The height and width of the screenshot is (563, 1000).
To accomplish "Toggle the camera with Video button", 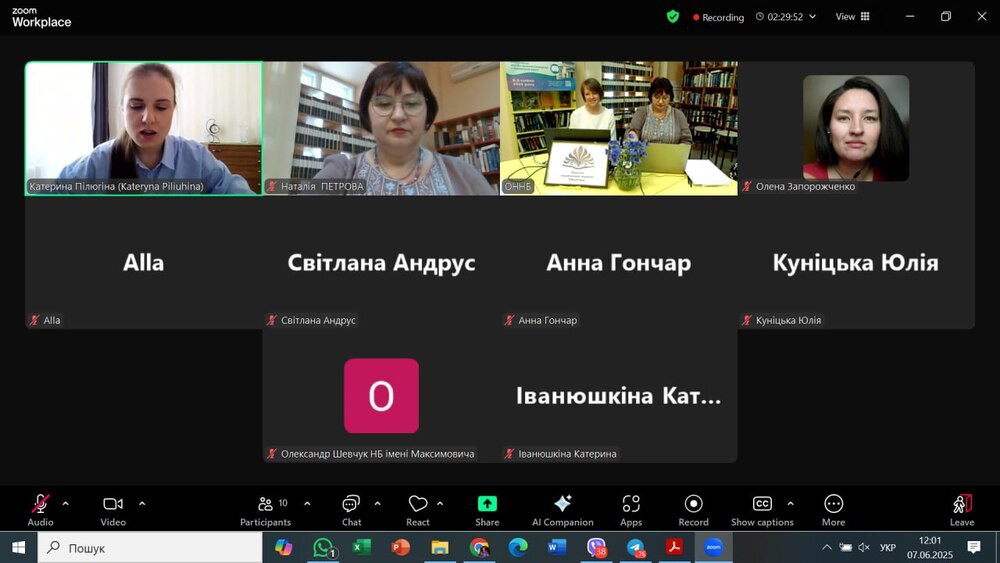I will click(113, 508).
